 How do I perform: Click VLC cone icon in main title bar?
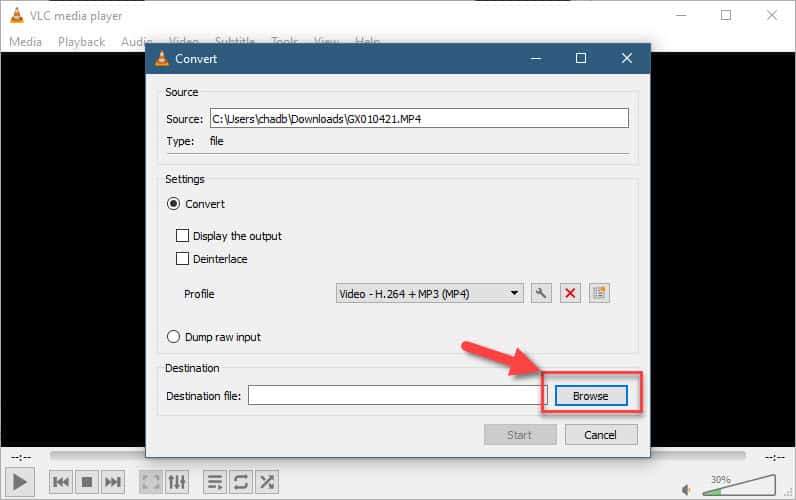click(16, 15)
